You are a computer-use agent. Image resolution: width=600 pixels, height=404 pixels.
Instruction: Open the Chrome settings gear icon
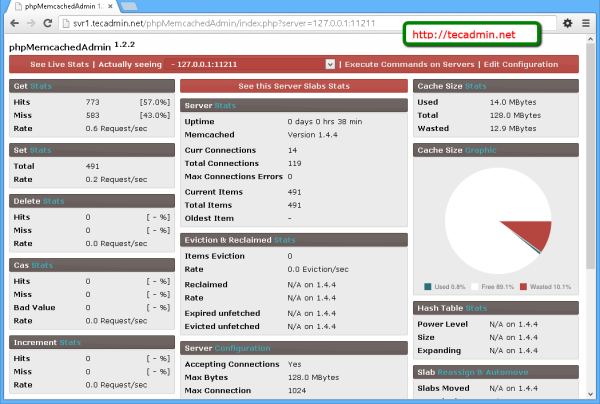pos(567,23)
